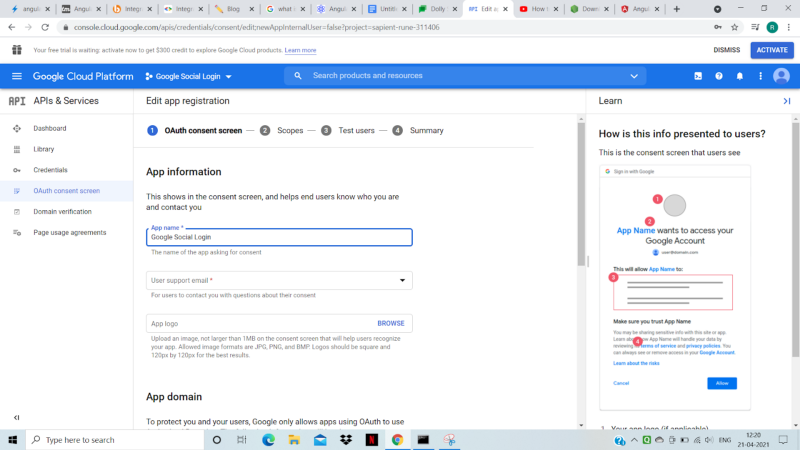Open File Explorer from the taskbar

click(294, 440)
